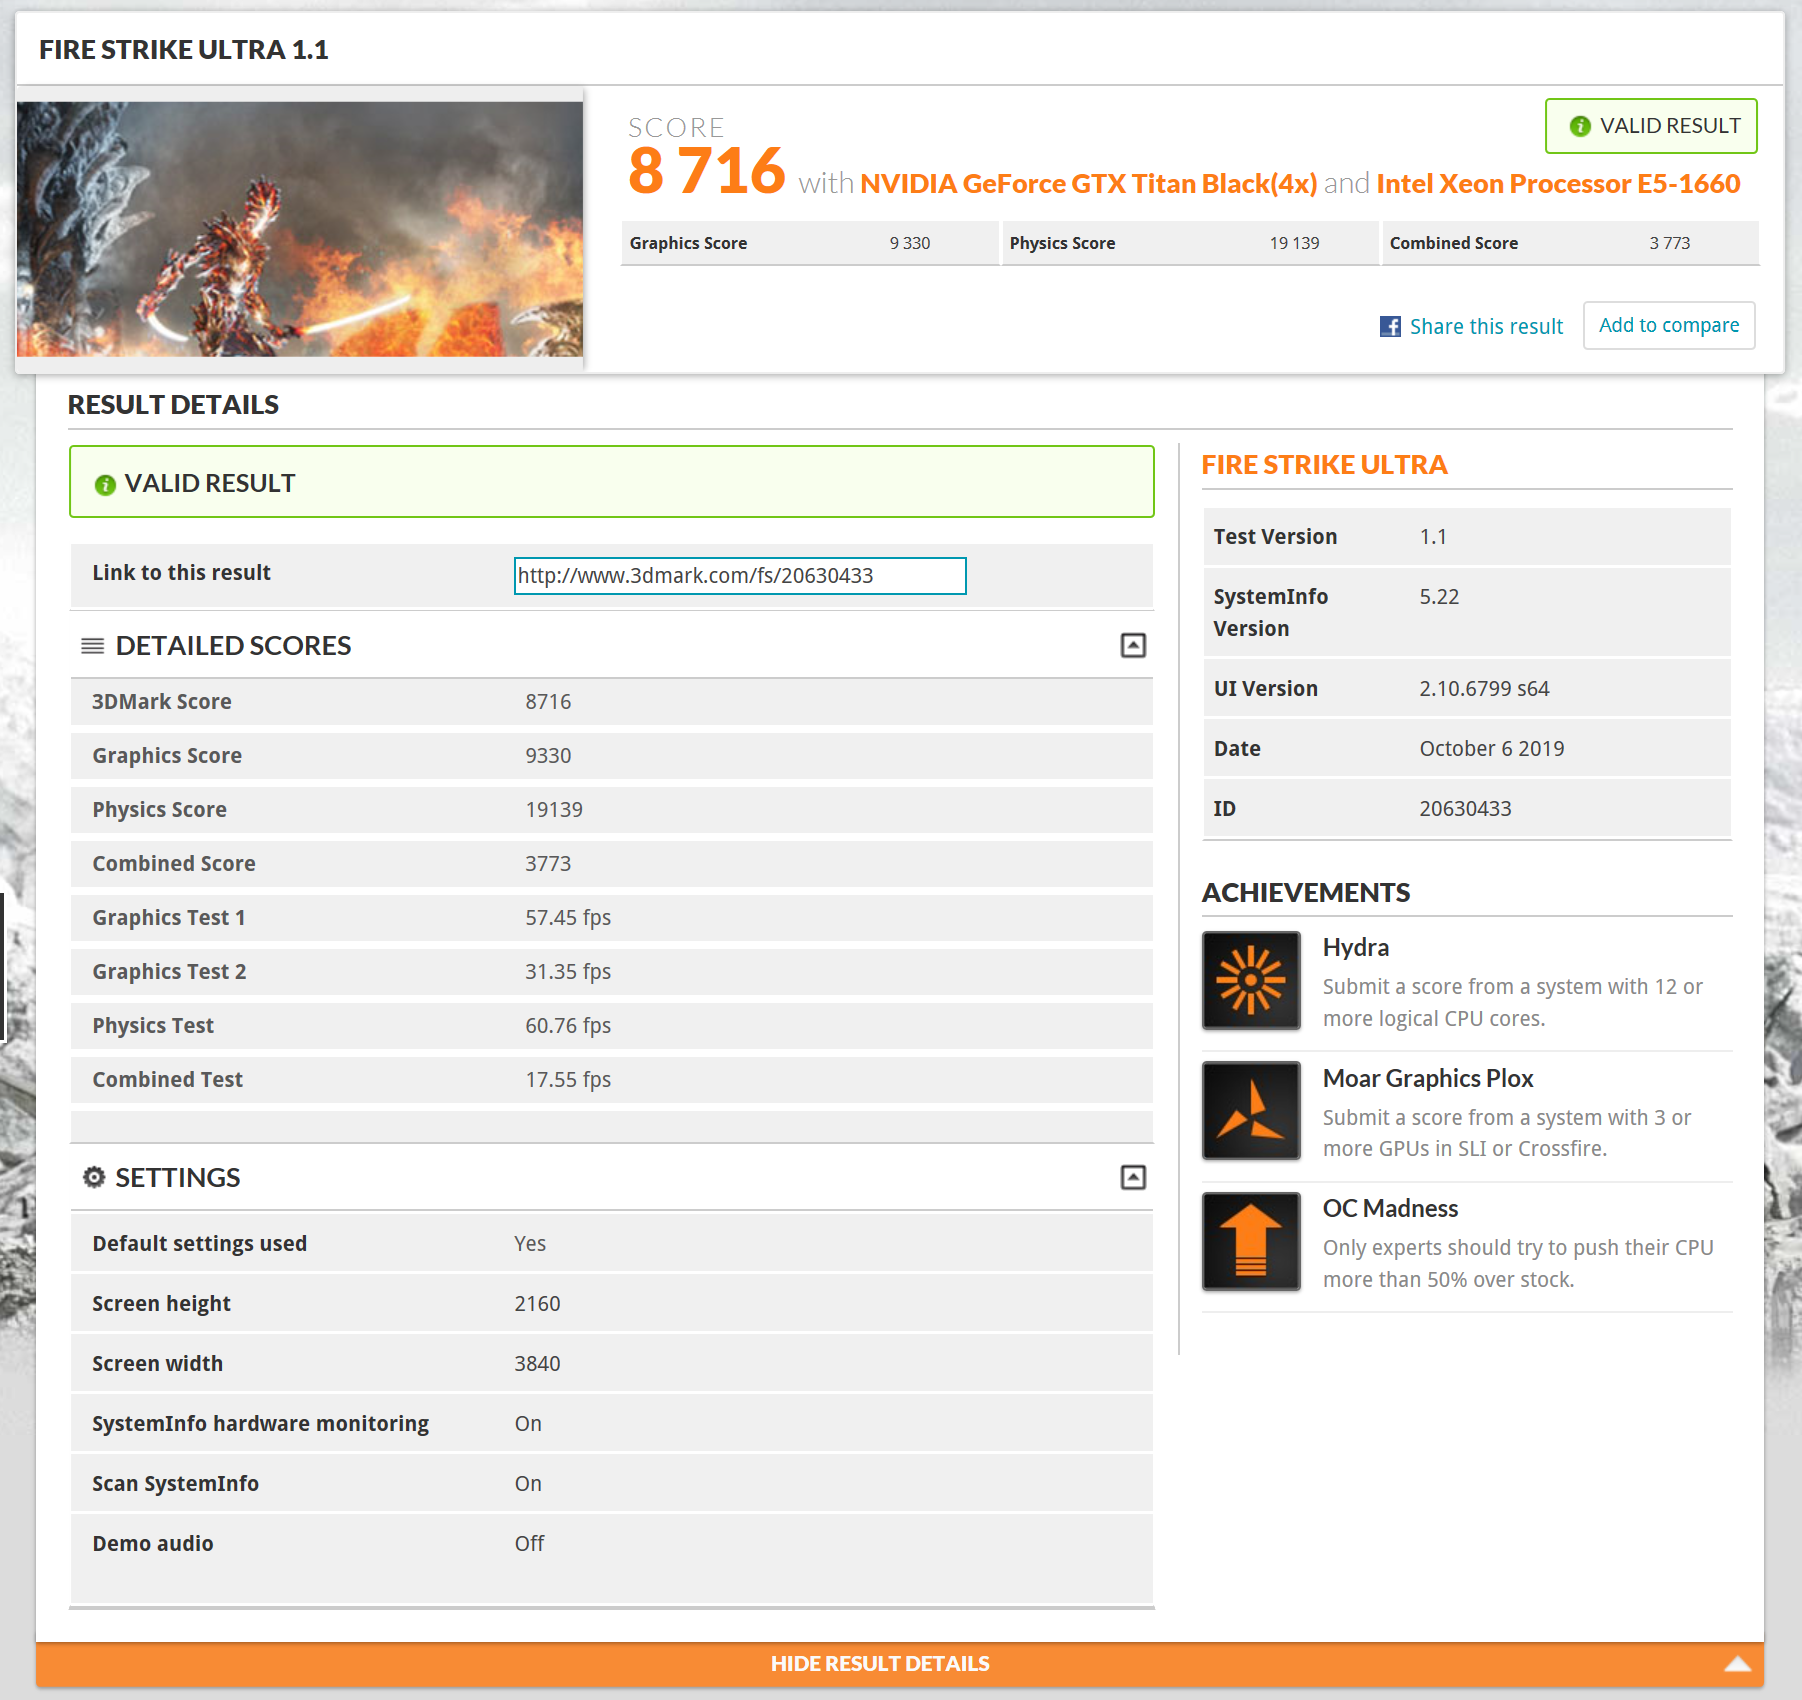Click the Link to this result label

coord(182,573)
